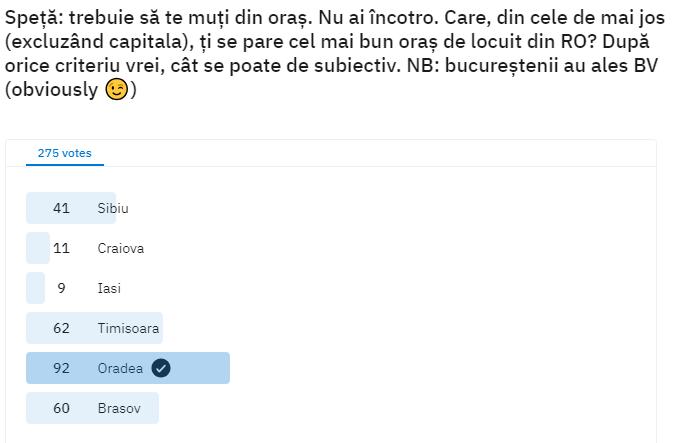Click the Oradea option label

pyautogui.click(x=120, y=368)
